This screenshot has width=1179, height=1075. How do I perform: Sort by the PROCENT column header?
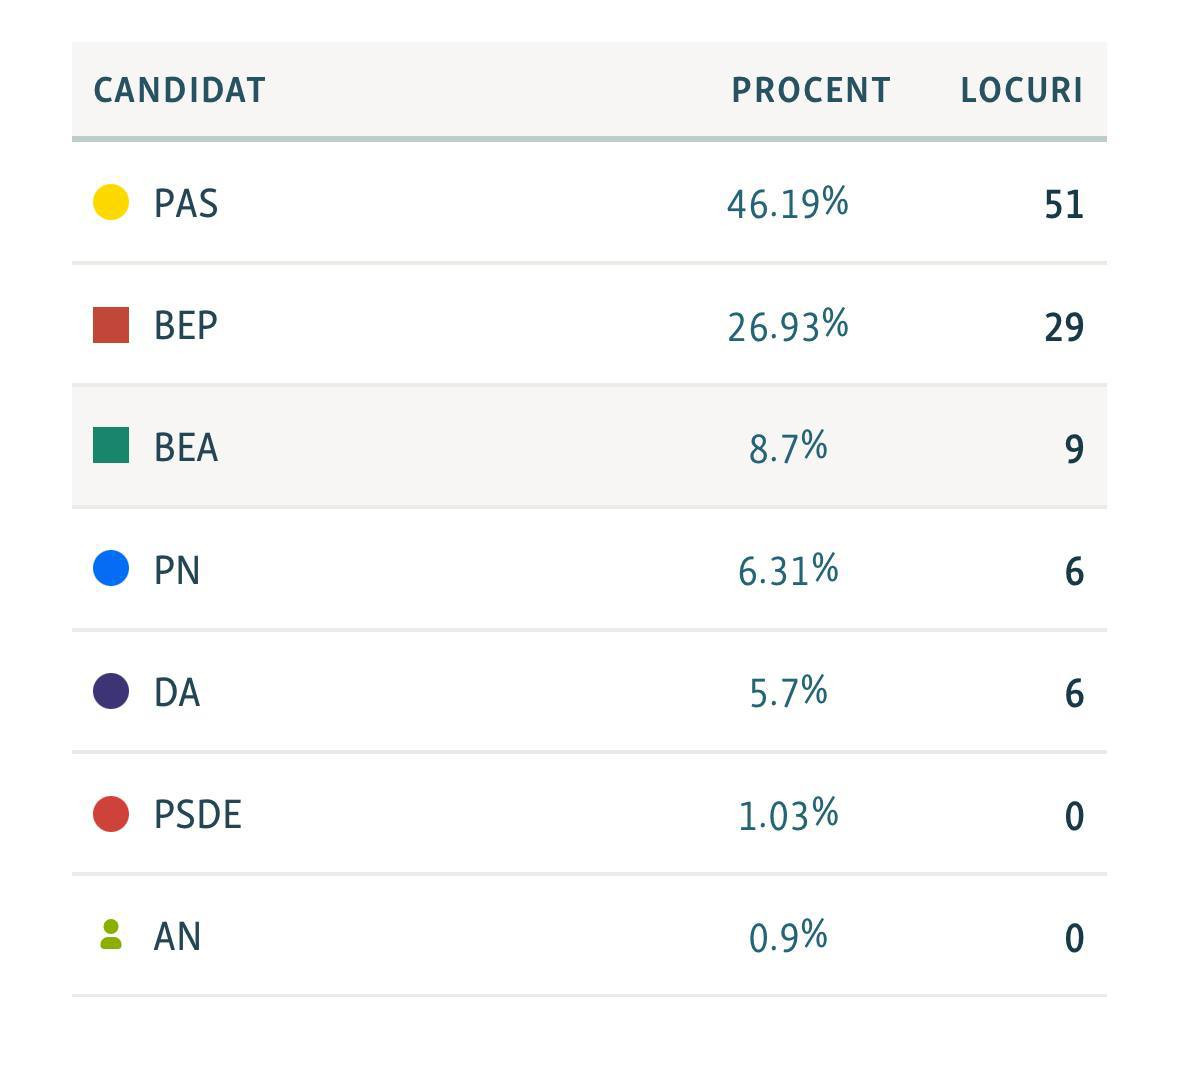(811, 90)
